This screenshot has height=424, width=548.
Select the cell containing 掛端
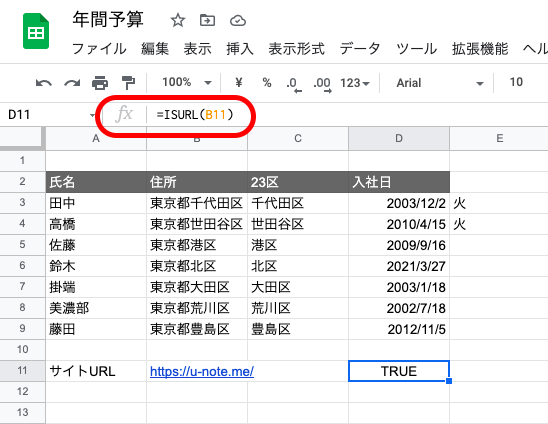point(96,287)
